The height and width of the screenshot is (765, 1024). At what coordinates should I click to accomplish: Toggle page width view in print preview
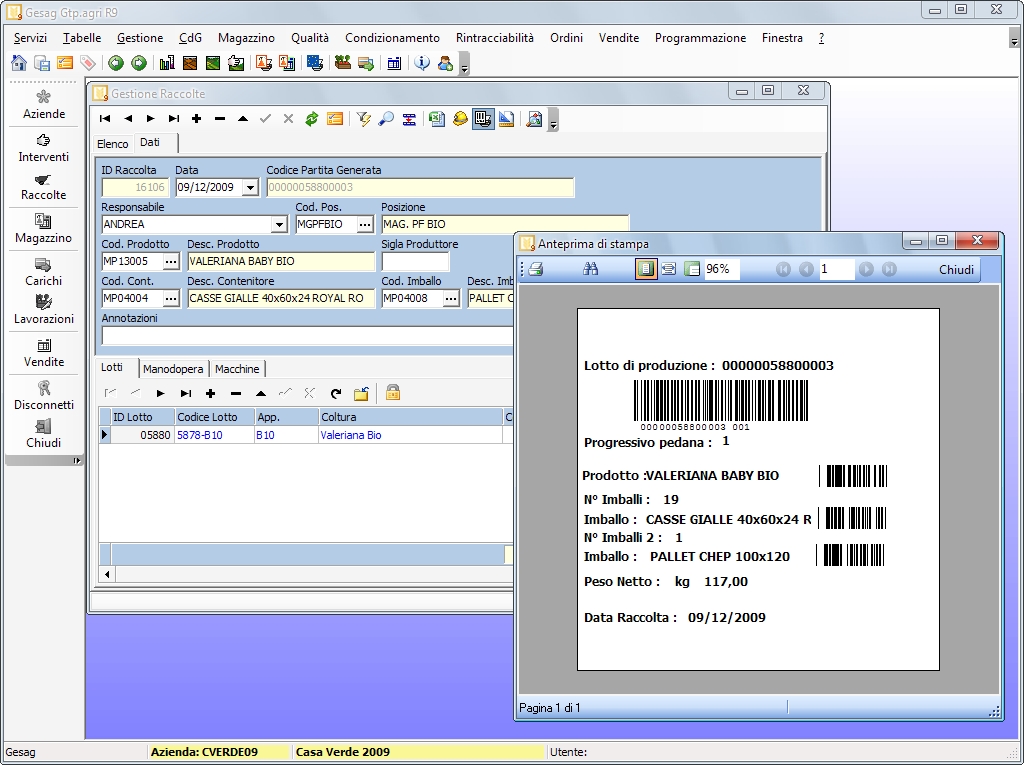click(x=669, y=269)
